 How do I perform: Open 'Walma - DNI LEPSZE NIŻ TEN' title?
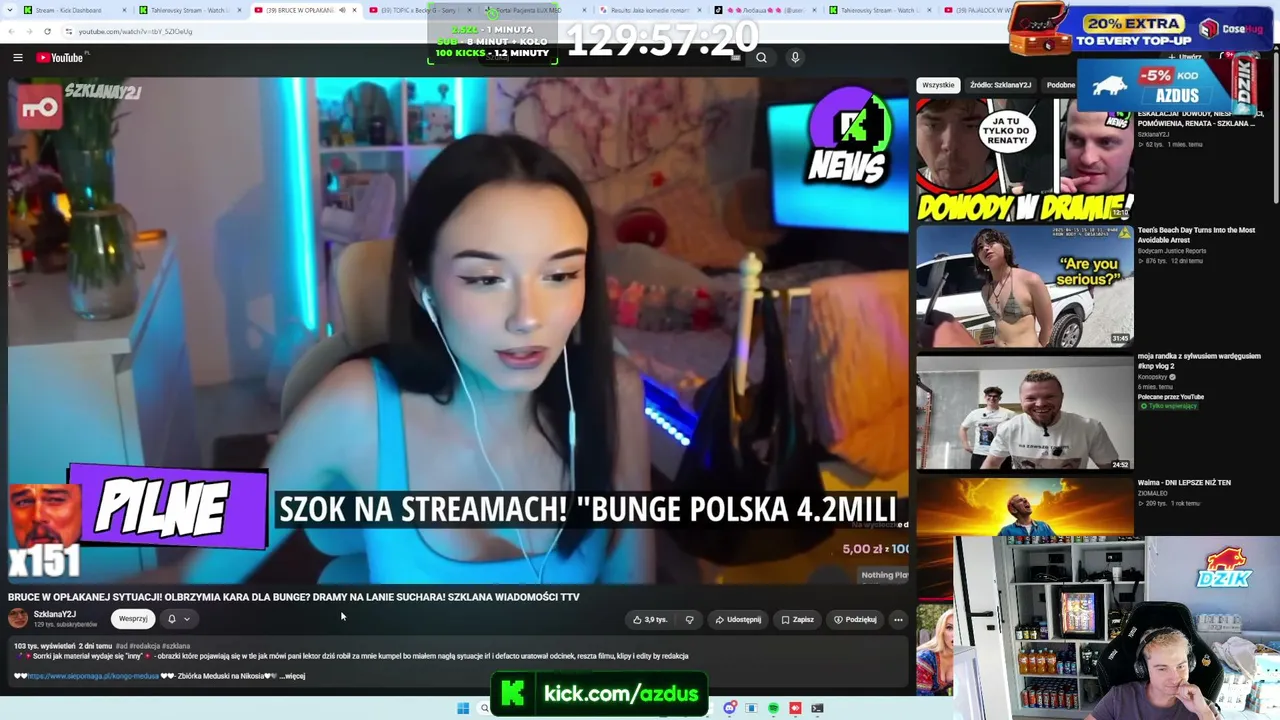point(1184,483)
